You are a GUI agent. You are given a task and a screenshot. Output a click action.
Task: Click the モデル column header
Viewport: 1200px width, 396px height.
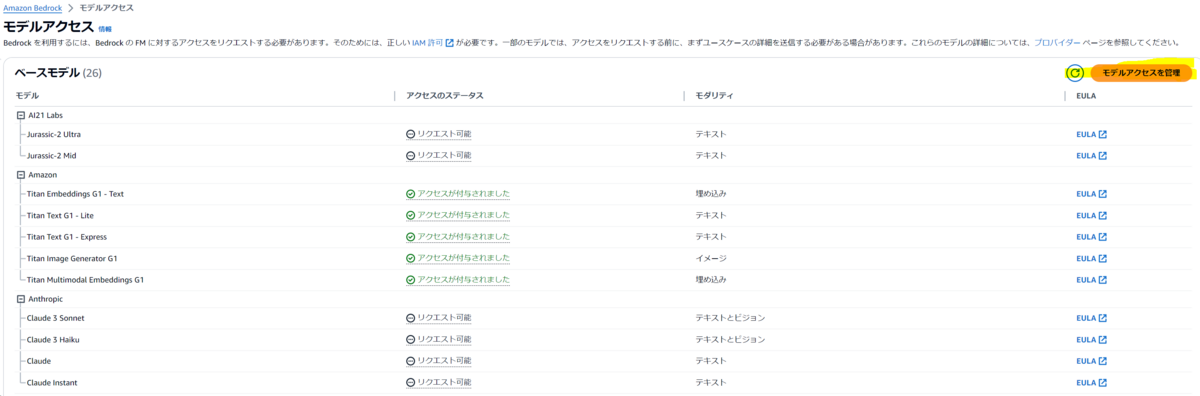[x=28, y=95]
